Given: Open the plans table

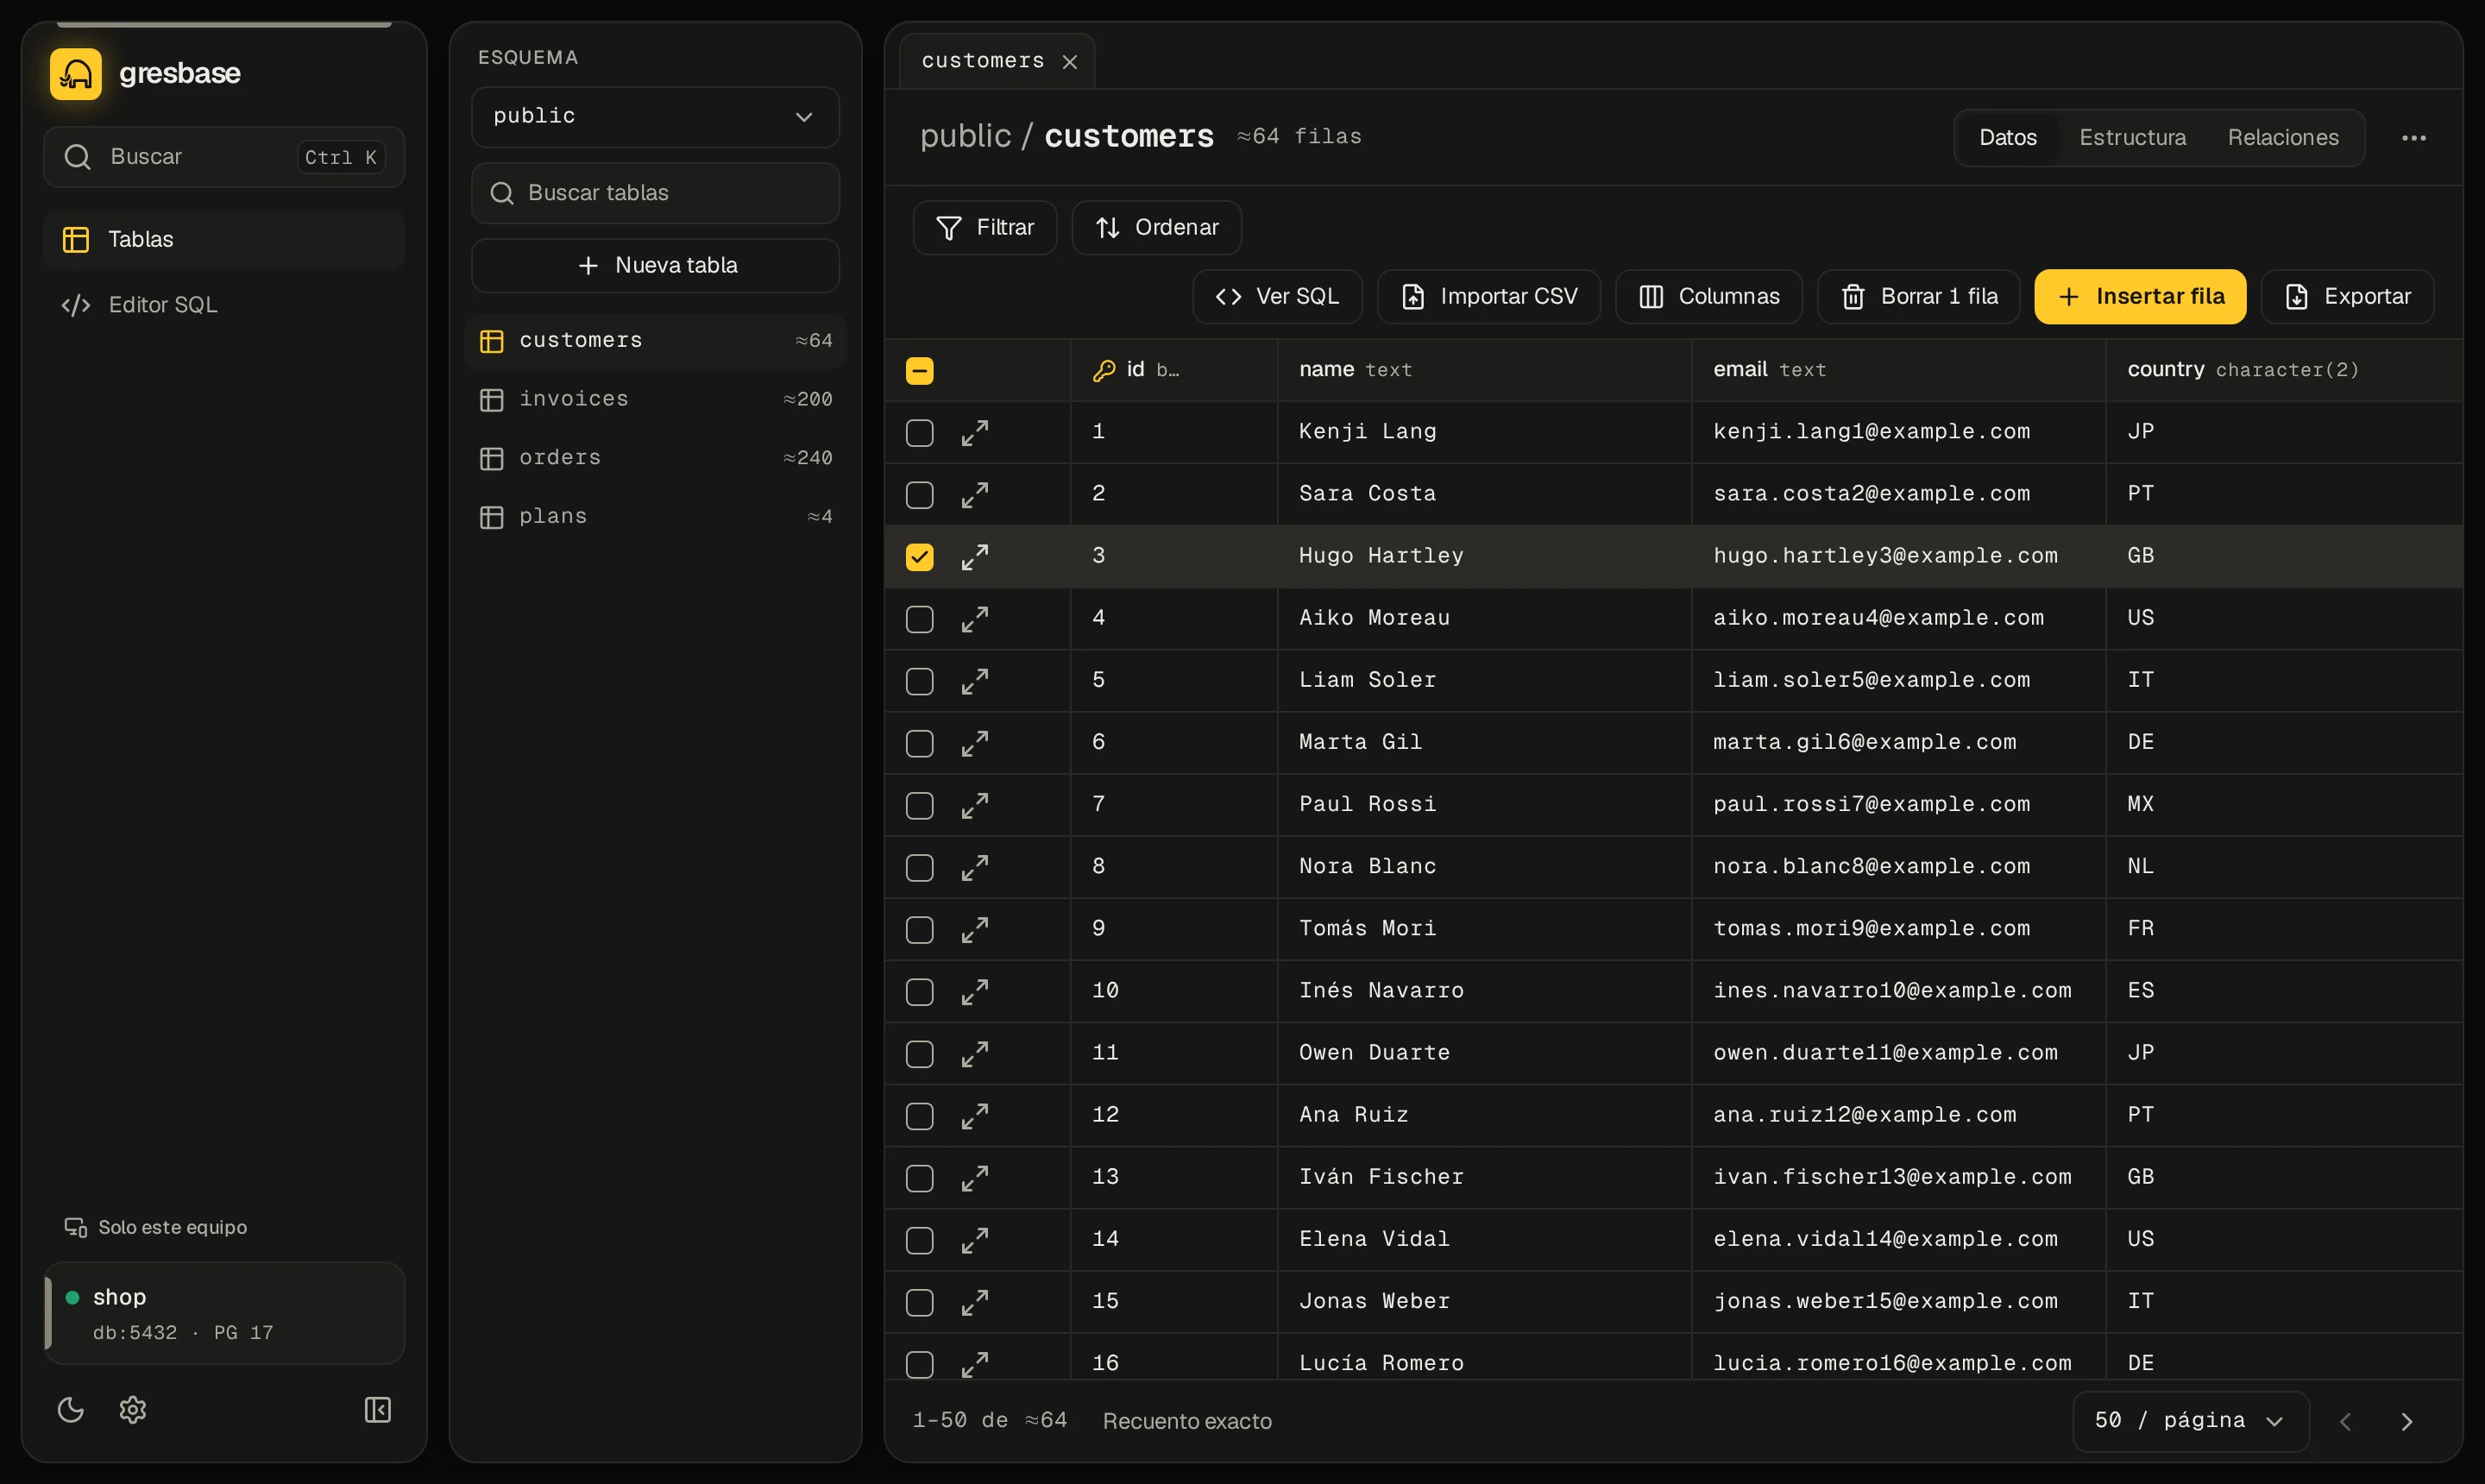Looking at the screenshot, I should click(655, 516).
